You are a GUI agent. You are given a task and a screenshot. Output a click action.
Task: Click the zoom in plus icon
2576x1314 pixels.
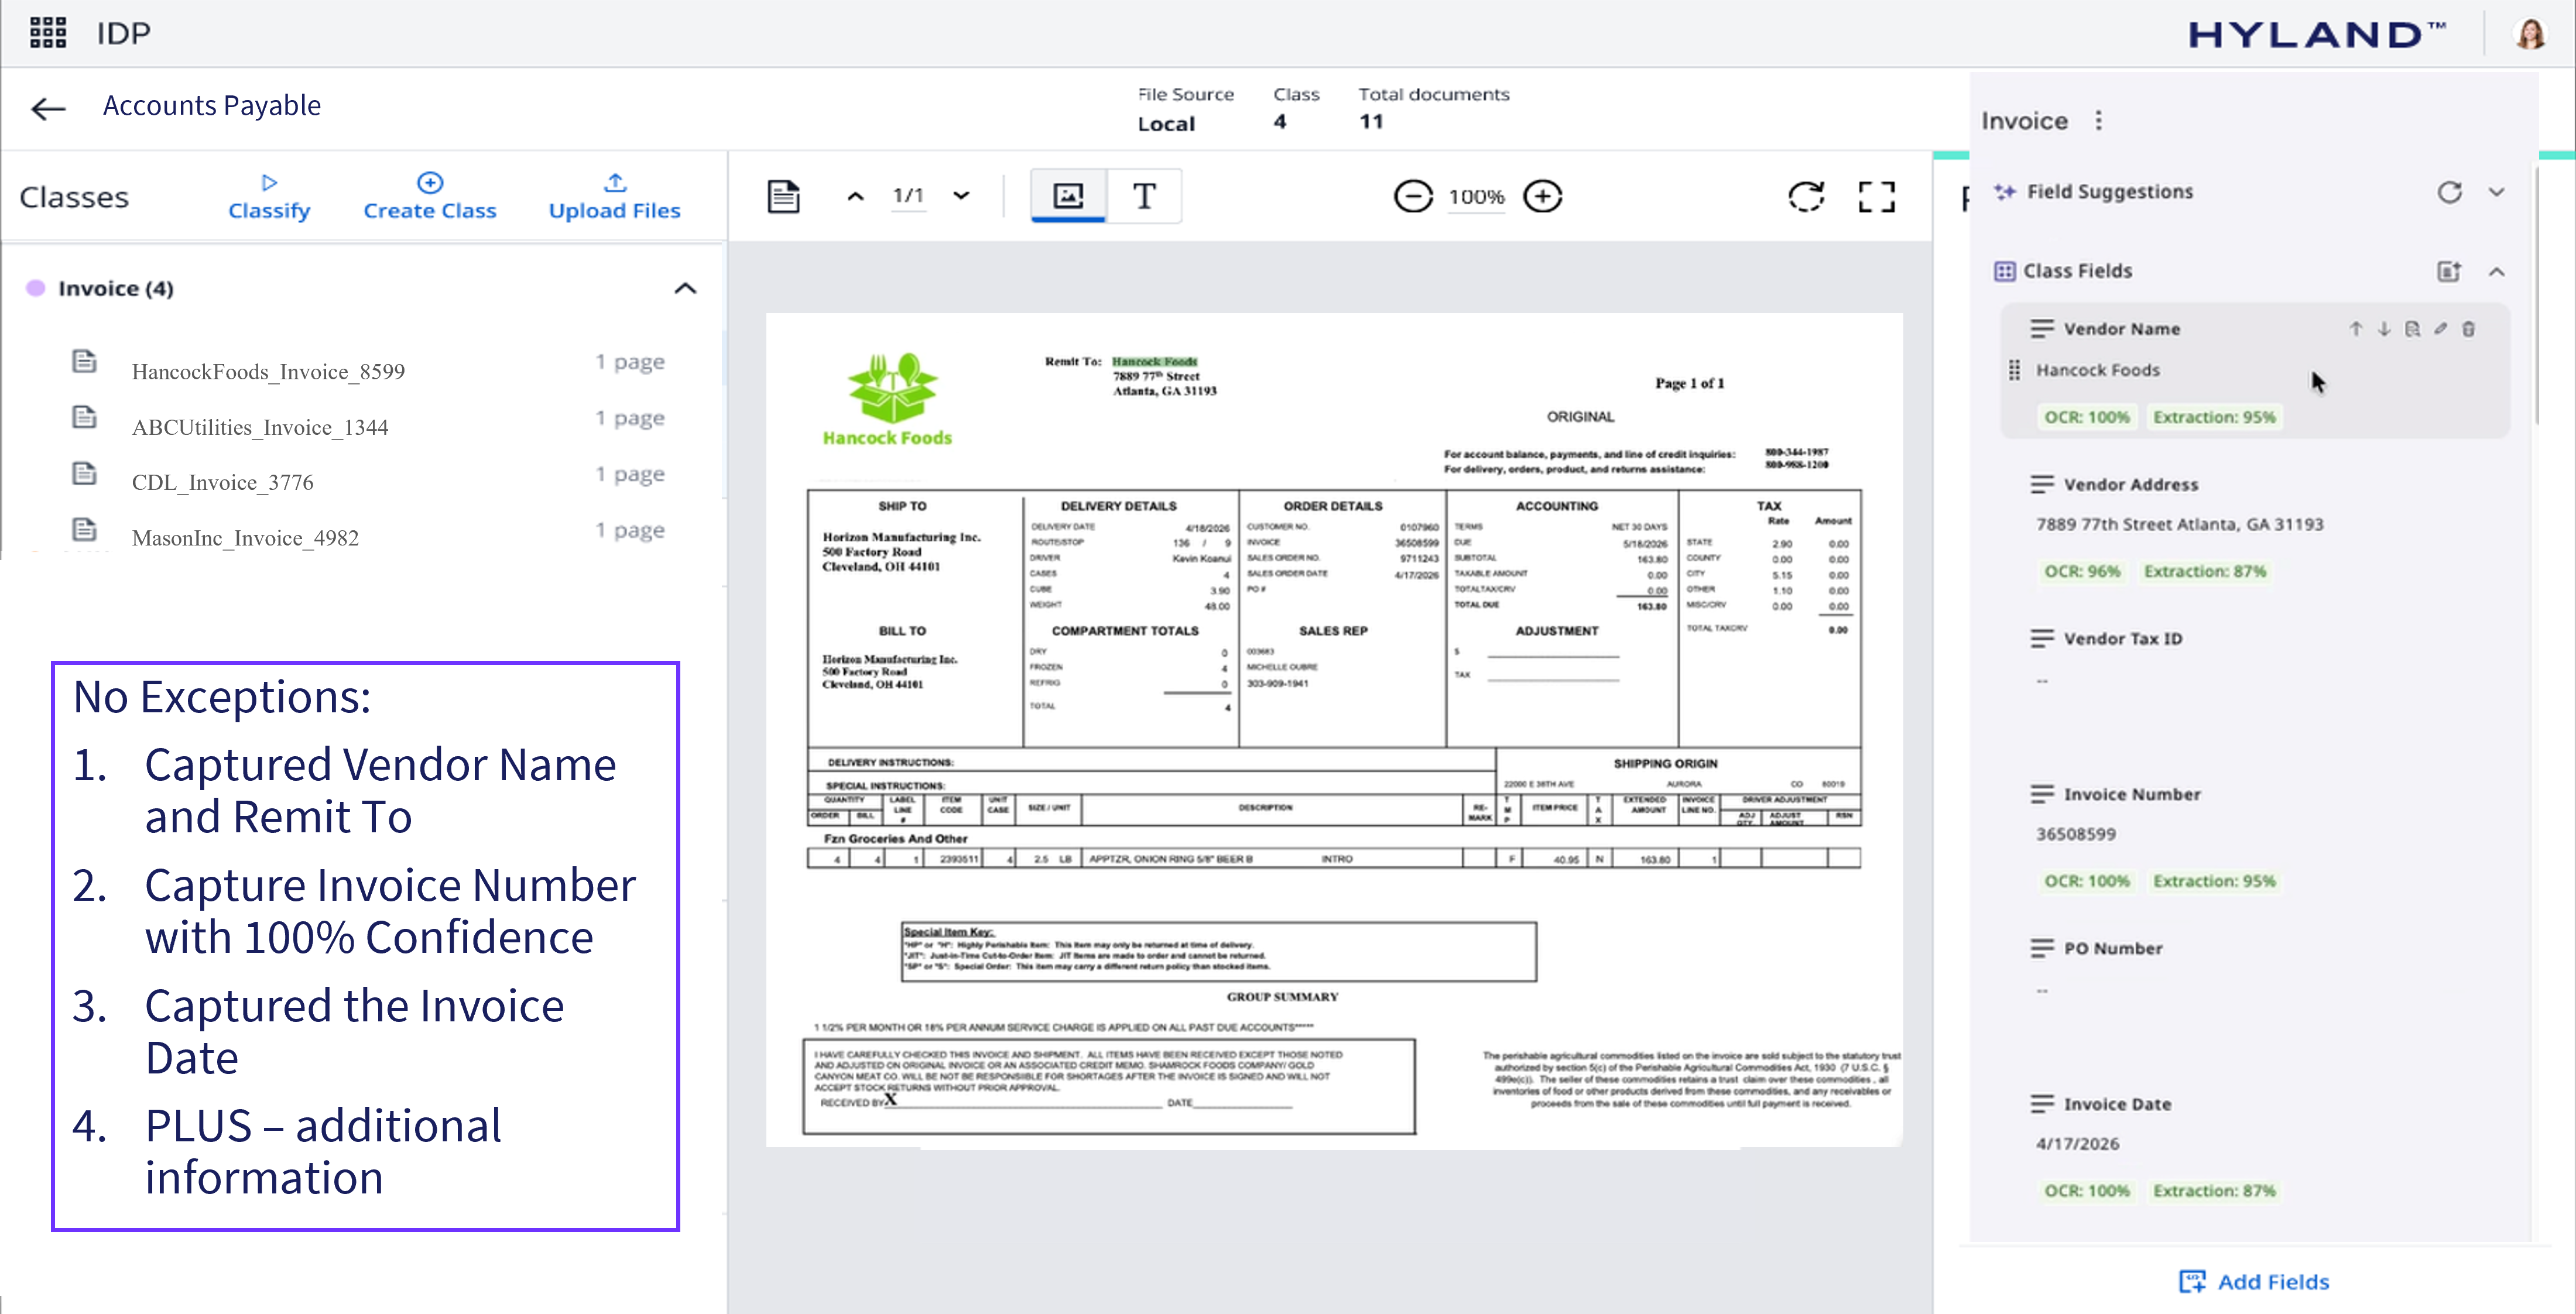pyautogui.click(x=1542, y=196)
